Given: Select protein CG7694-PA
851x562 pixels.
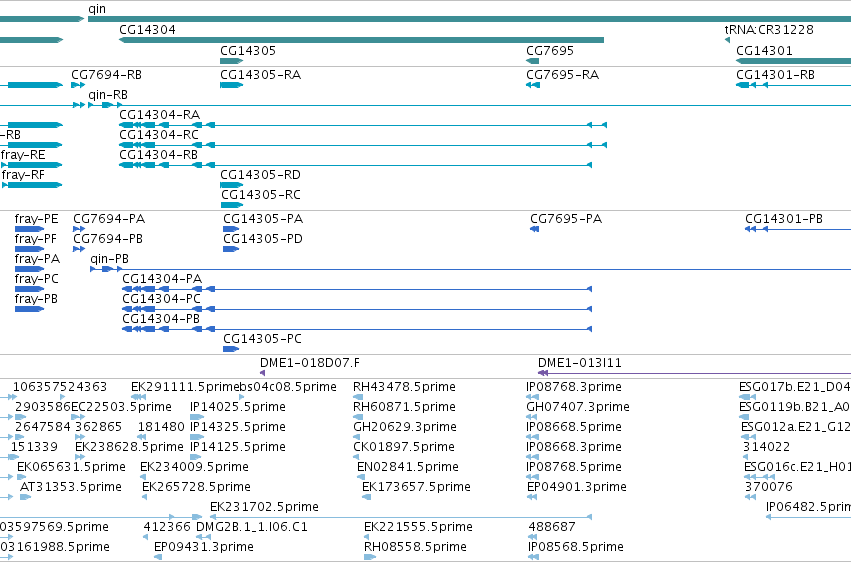Looking at the screenshot, I should click(x=79, y=229).
